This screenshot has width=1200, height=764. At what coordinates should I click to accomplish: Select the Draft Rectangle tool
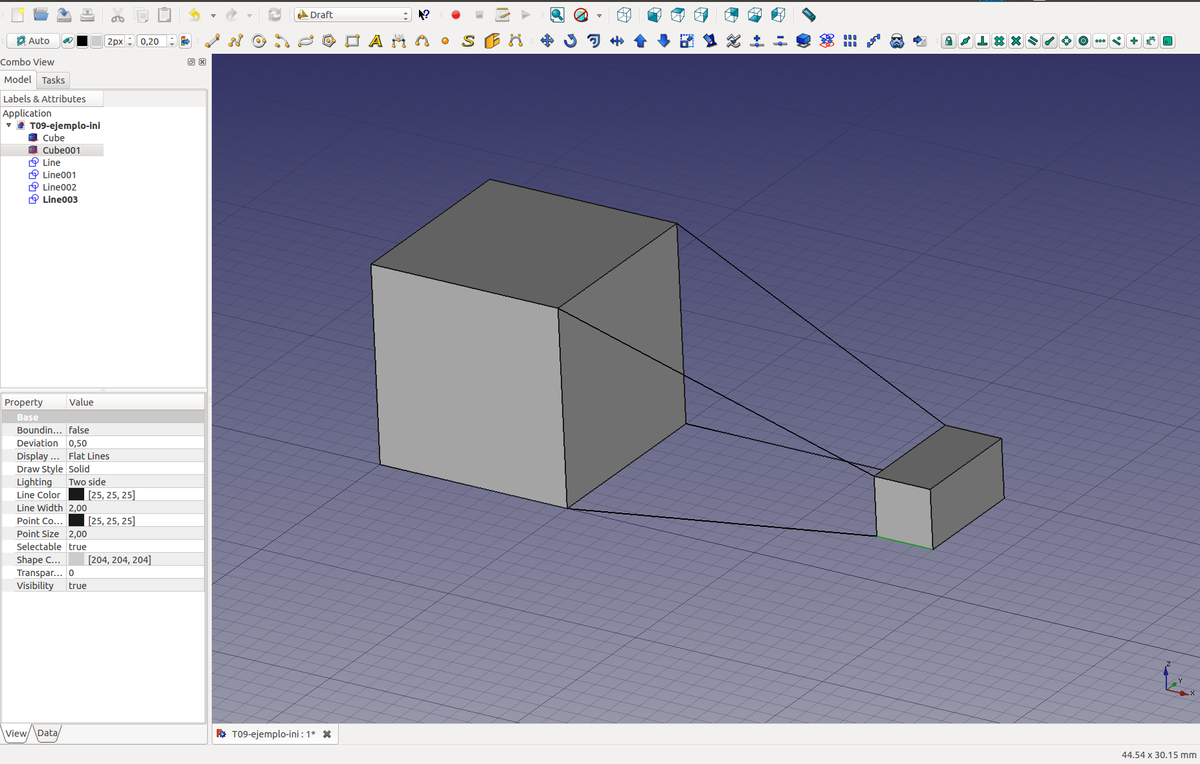click(352, 41)
